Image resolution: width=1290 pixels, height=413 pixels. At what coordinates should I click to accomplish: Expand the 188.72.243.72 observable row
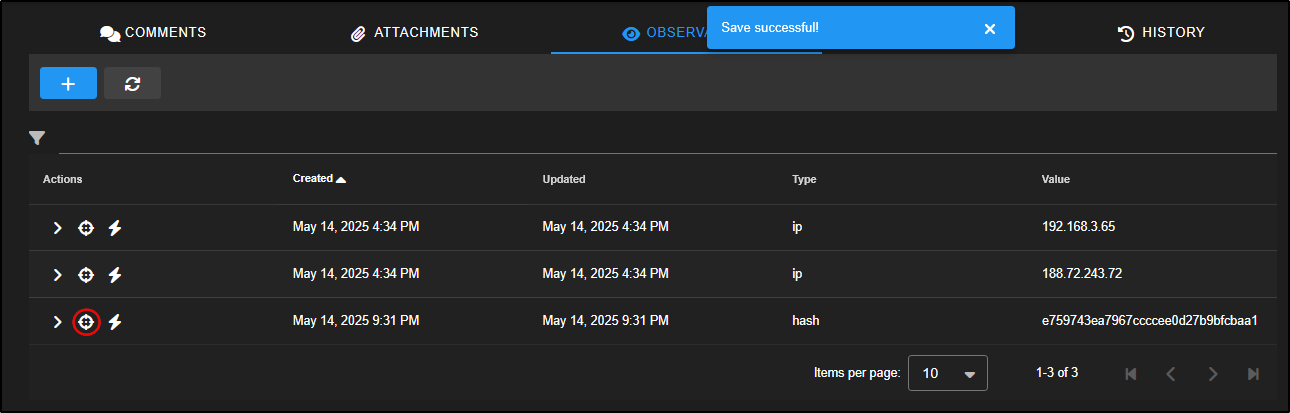point(57,274)
